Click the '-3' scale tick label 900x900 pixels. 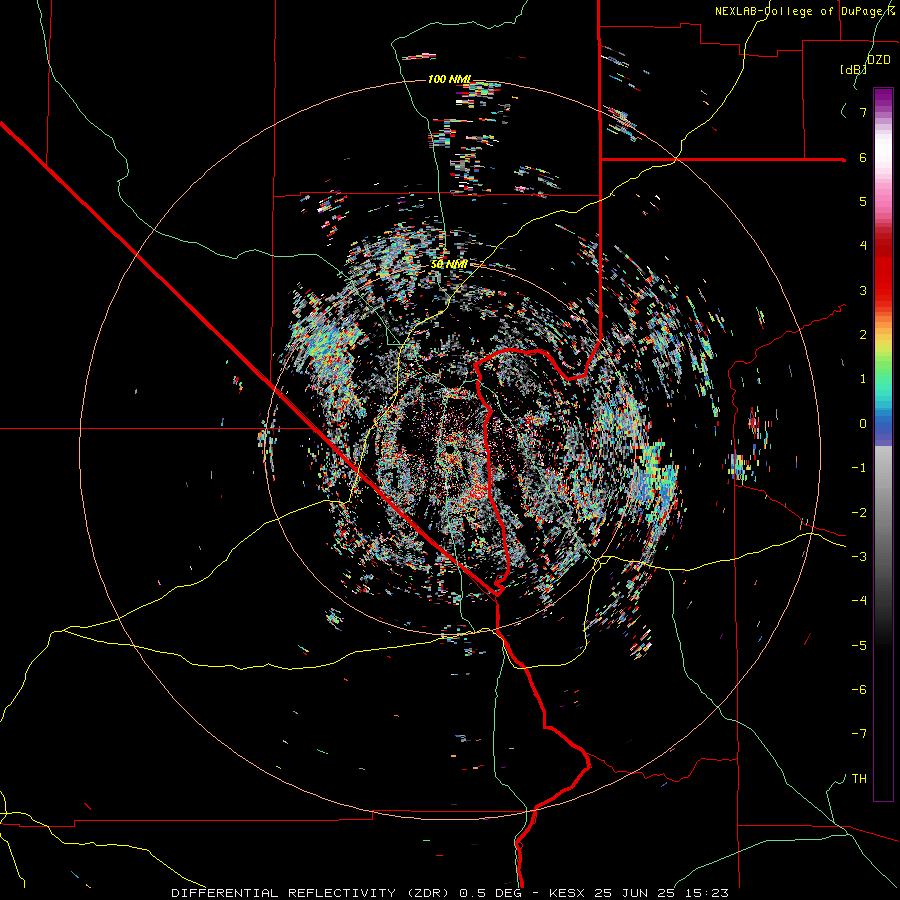[859, 557]
